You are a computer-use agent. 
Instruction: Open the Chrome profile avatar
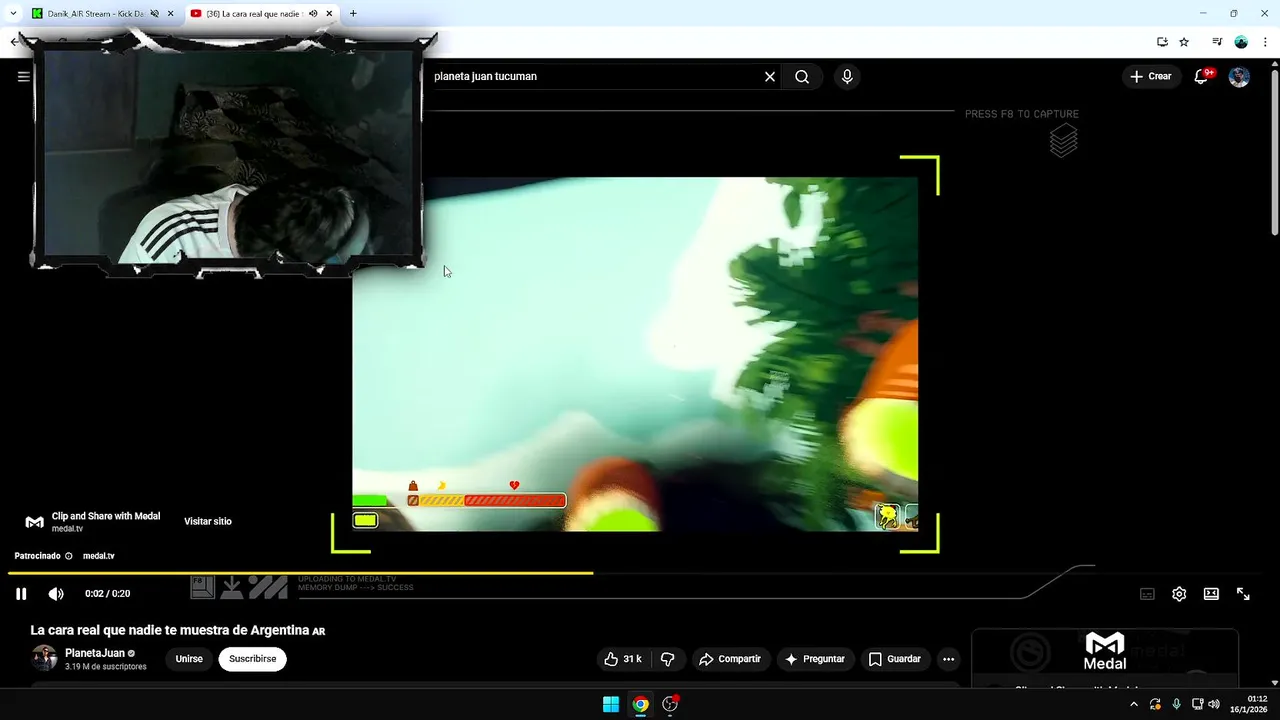pyautogui.click(x=1241, y=42)
